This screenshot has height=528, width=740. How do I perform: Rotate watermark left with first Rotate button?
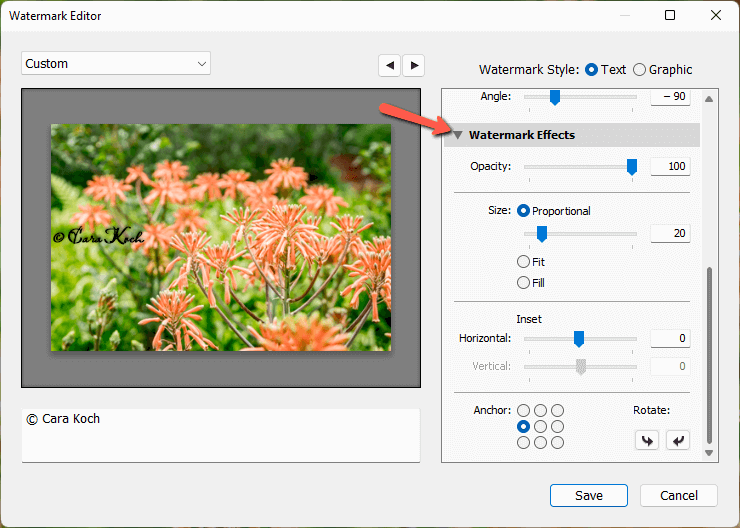pyautogui.click(x=647, y=441)
